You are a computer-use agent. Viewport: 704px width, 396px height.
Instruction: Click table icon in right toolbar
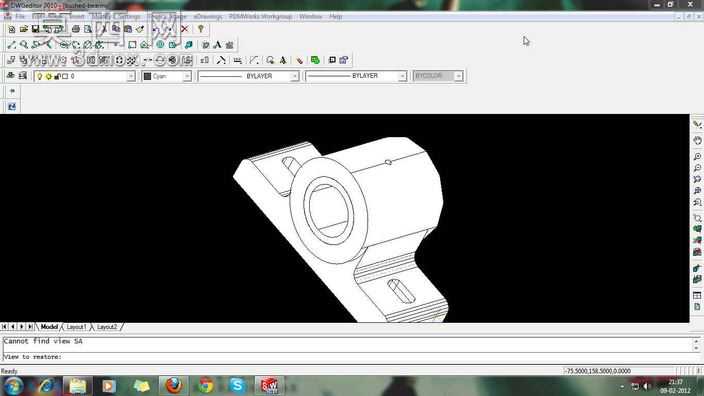pyautogui.click(x=697, y=295)
